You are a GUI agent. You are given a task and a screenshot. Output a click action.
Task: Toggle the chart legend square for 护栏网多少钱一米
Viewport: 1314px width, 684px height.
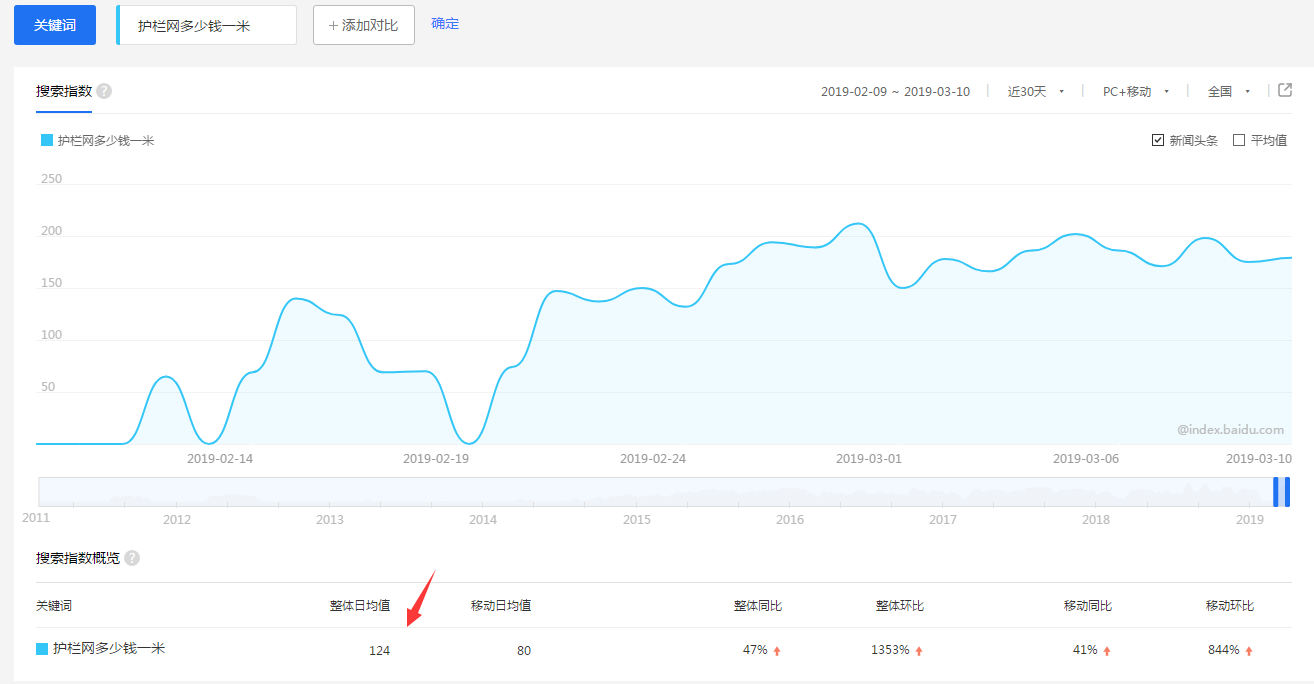46,141
